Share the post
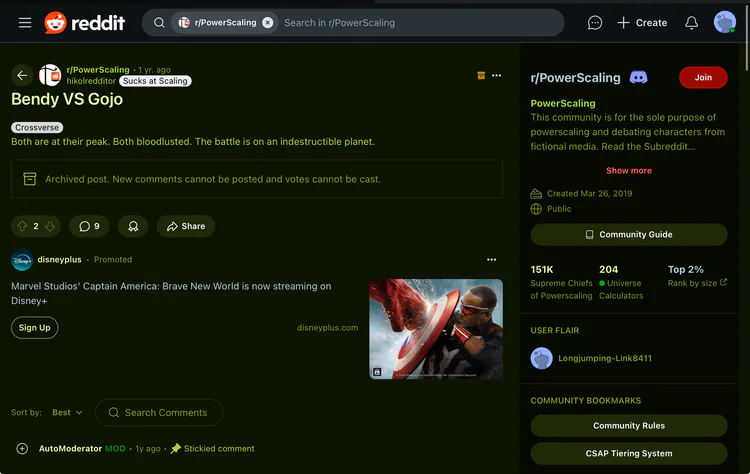750x474 pixels. click(186, 226)
